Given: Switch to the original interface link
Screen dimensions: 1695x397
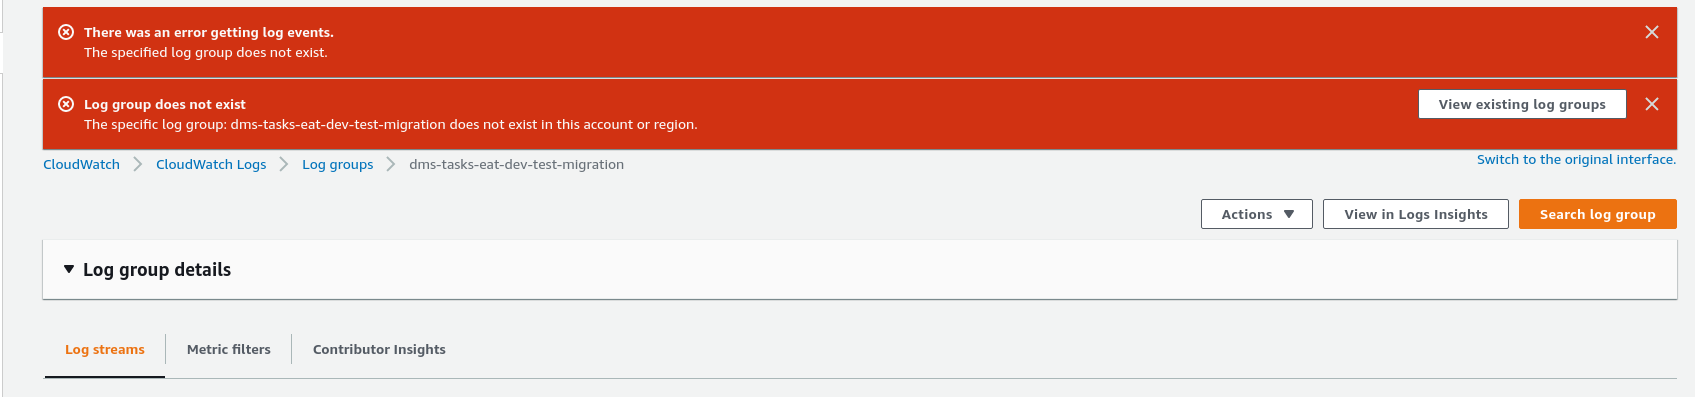Looking at the screenshot, I should click(1576, 159).
